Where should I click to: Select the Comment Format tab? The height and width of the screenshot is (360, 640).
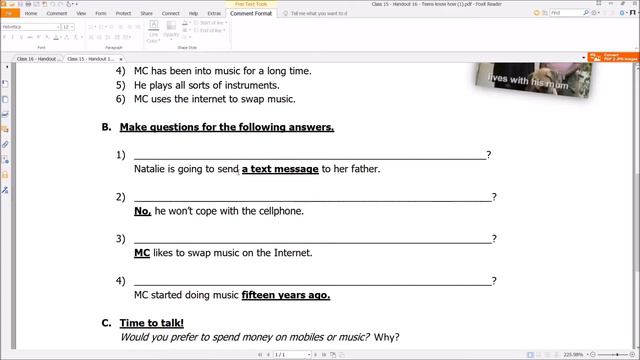tap(251, 13)
